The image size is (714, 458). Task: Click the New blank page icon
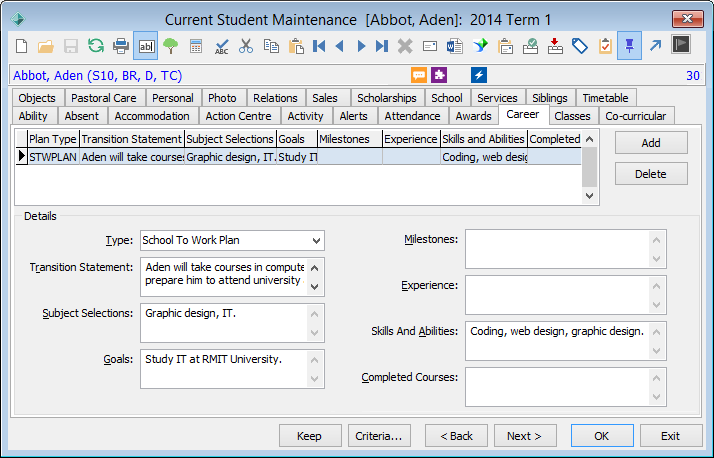22,46
